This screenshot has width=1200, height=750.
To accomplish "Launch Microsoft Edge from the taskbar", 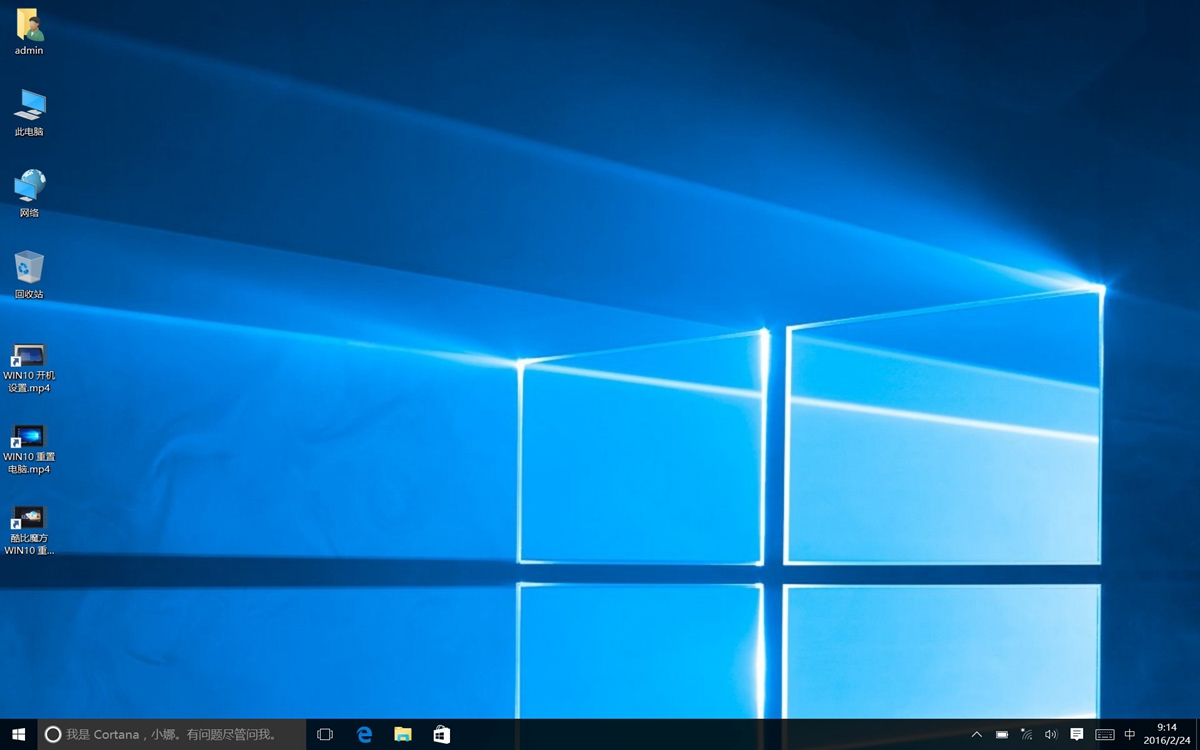I will [x=364, y=734].
